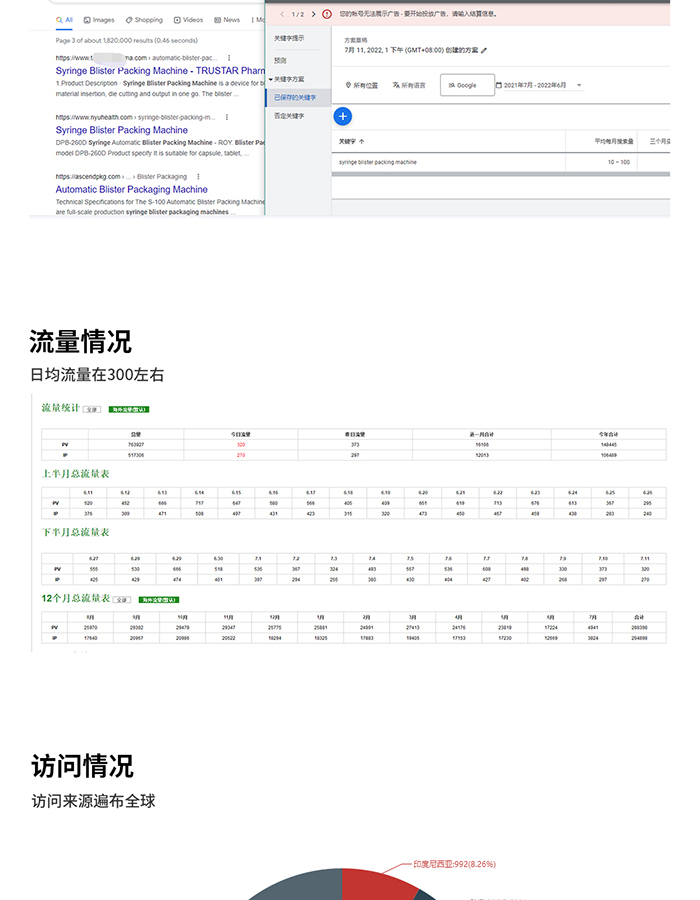This screenshot has height=900, width=700.
Task: Click 流量情况 section heading
Action: click(81, 342)
